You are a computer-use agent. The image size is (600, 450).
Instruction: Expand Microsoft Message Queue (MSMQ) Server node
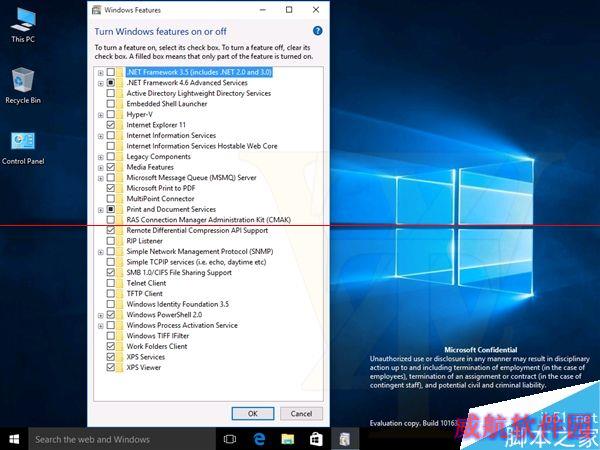point(100,178)
